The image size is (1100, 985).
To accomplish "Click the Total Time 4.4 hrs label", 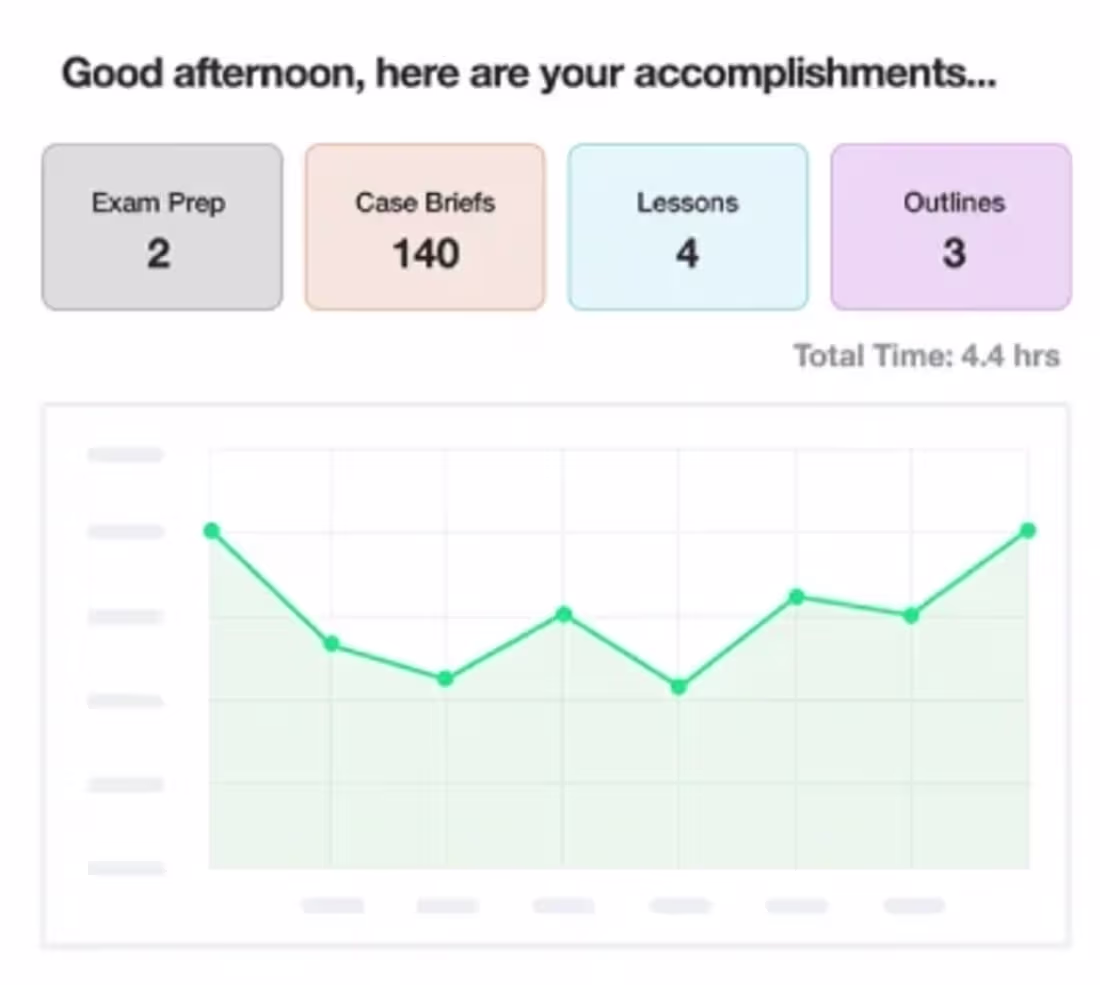I will pos(926,356).
